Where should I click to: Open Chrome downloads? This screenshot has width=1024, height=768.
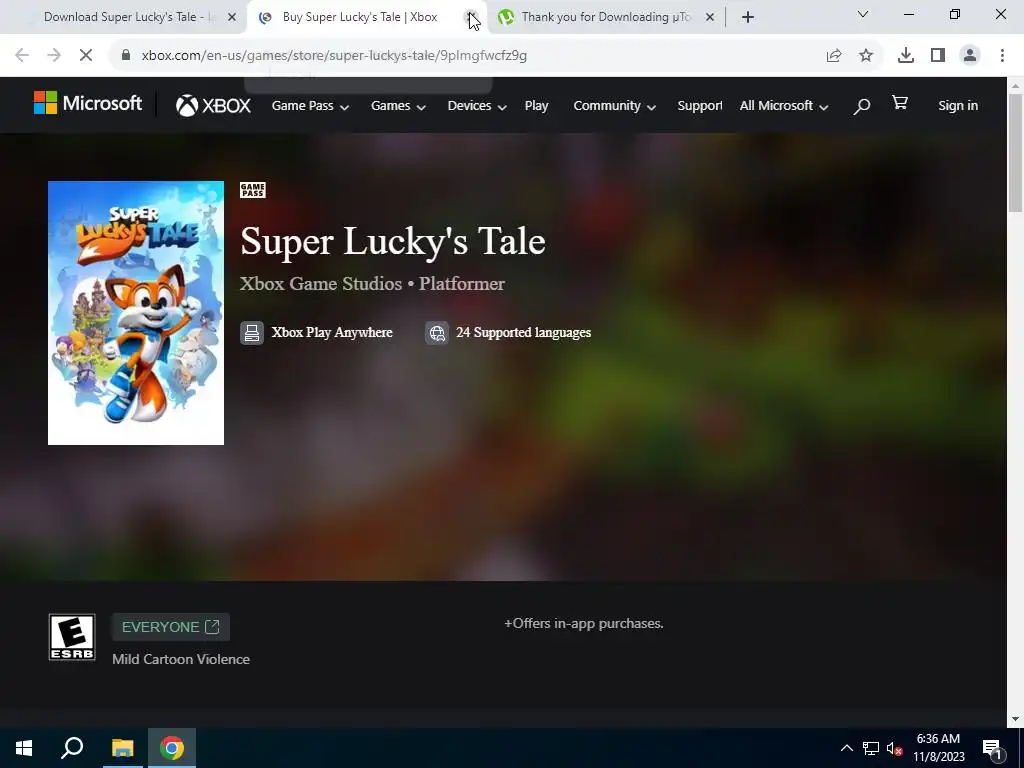click(x=906, y=56)
